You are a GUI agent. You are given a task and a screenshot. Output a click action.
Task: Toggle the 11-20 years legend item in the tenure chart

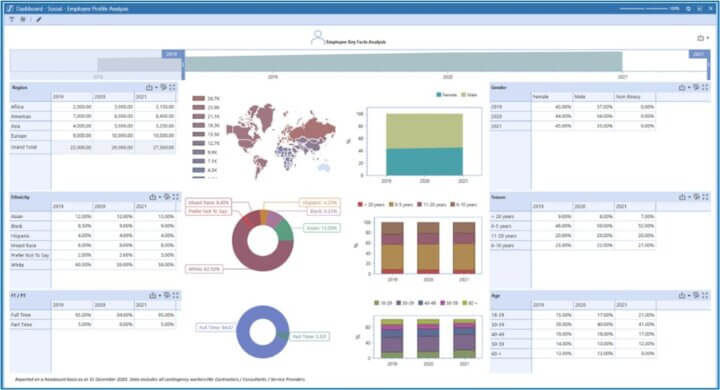pos(432,204)
